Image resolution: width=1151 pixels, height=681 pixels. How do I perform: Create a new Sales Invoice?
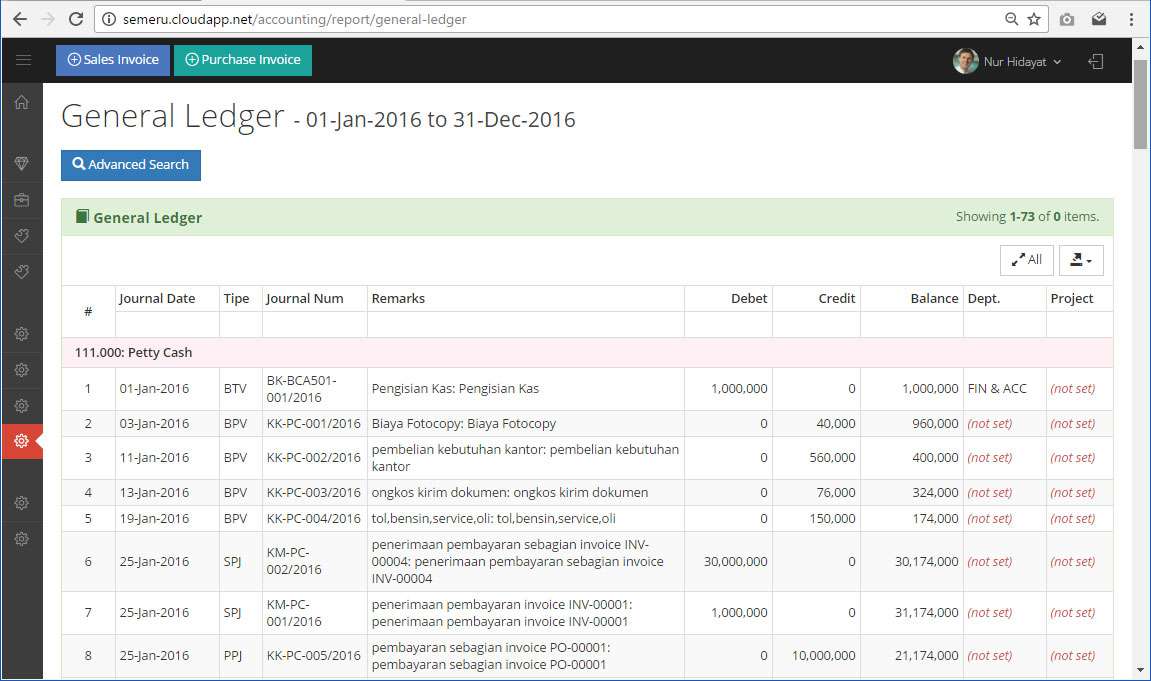[113, 60]
